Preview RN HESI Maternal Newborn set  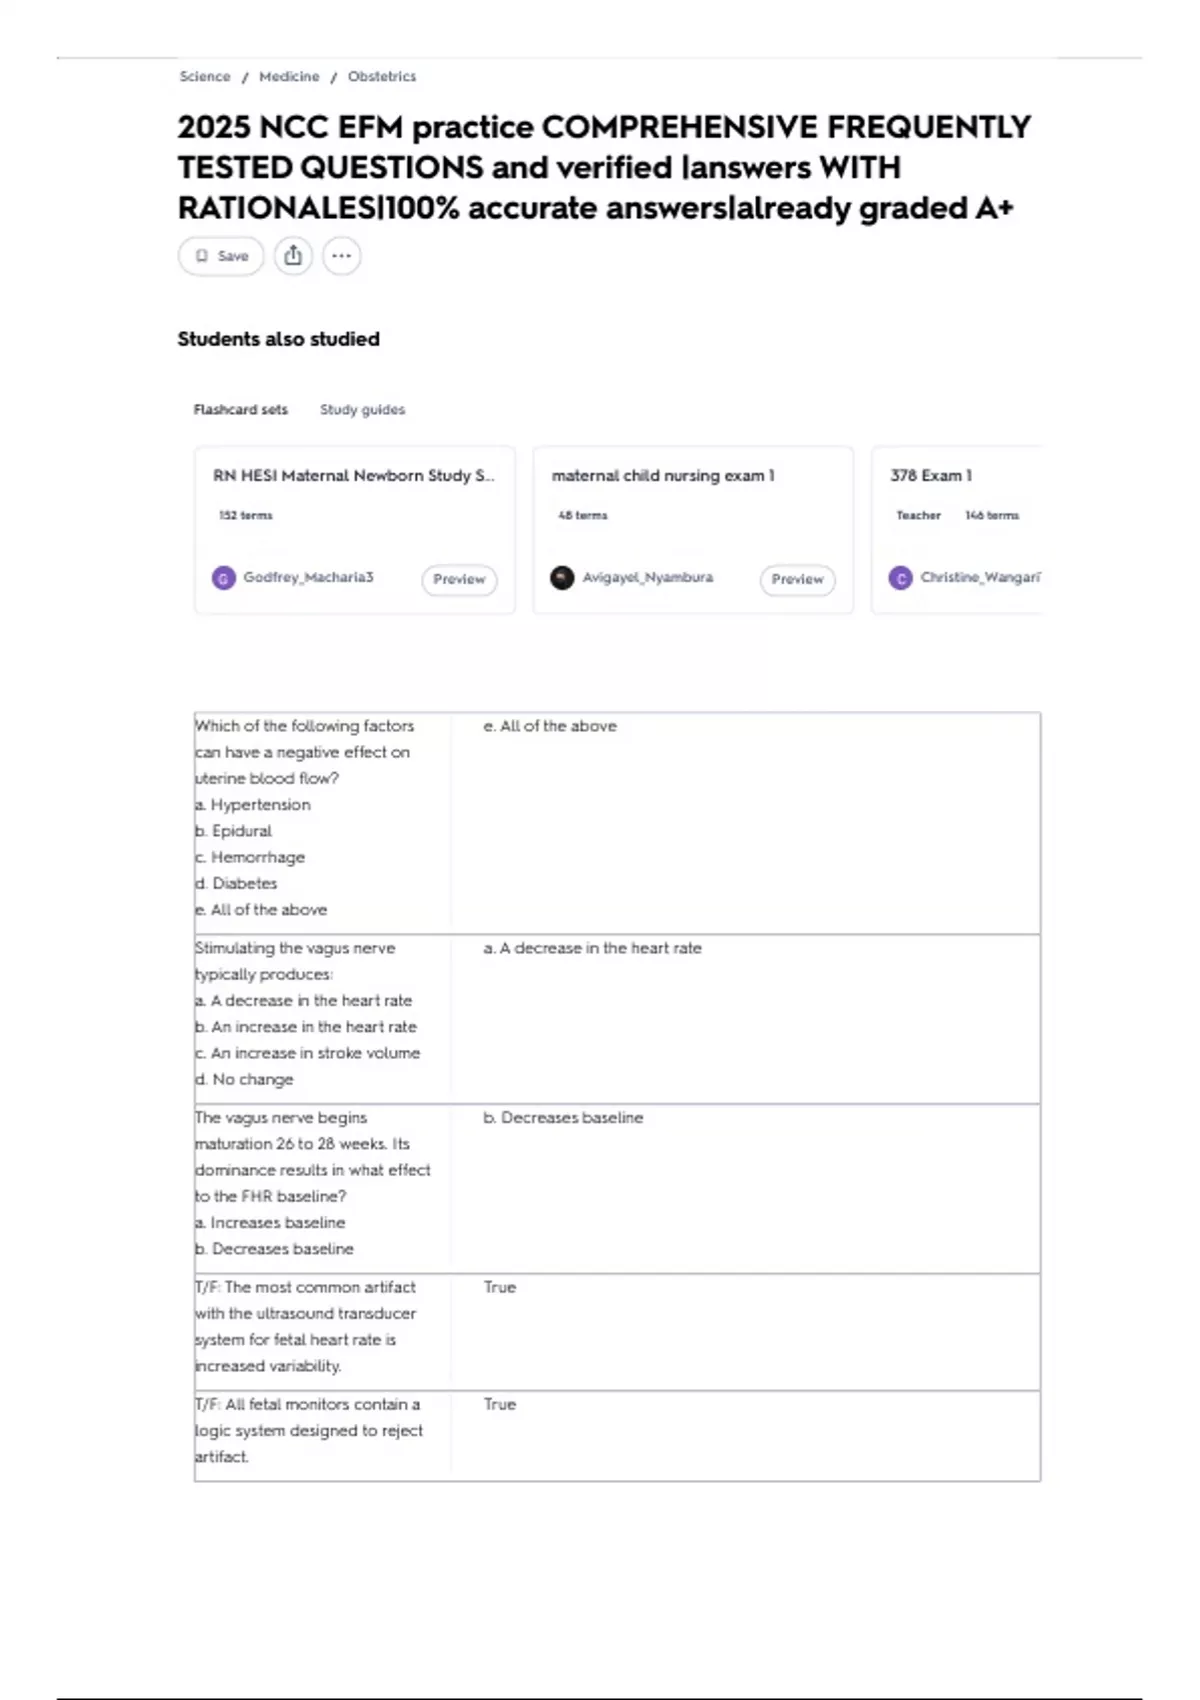coord(459,579)
